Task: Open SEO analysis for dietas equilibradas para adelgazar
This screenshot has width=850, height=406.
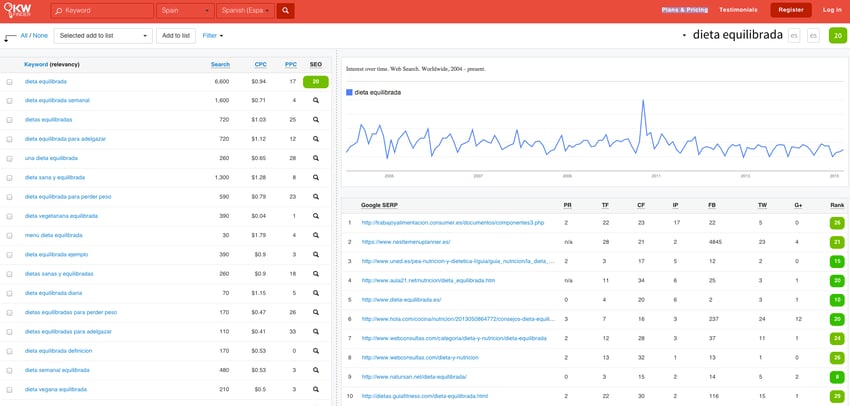Action: pyautogui.click(x=315, y=332)
